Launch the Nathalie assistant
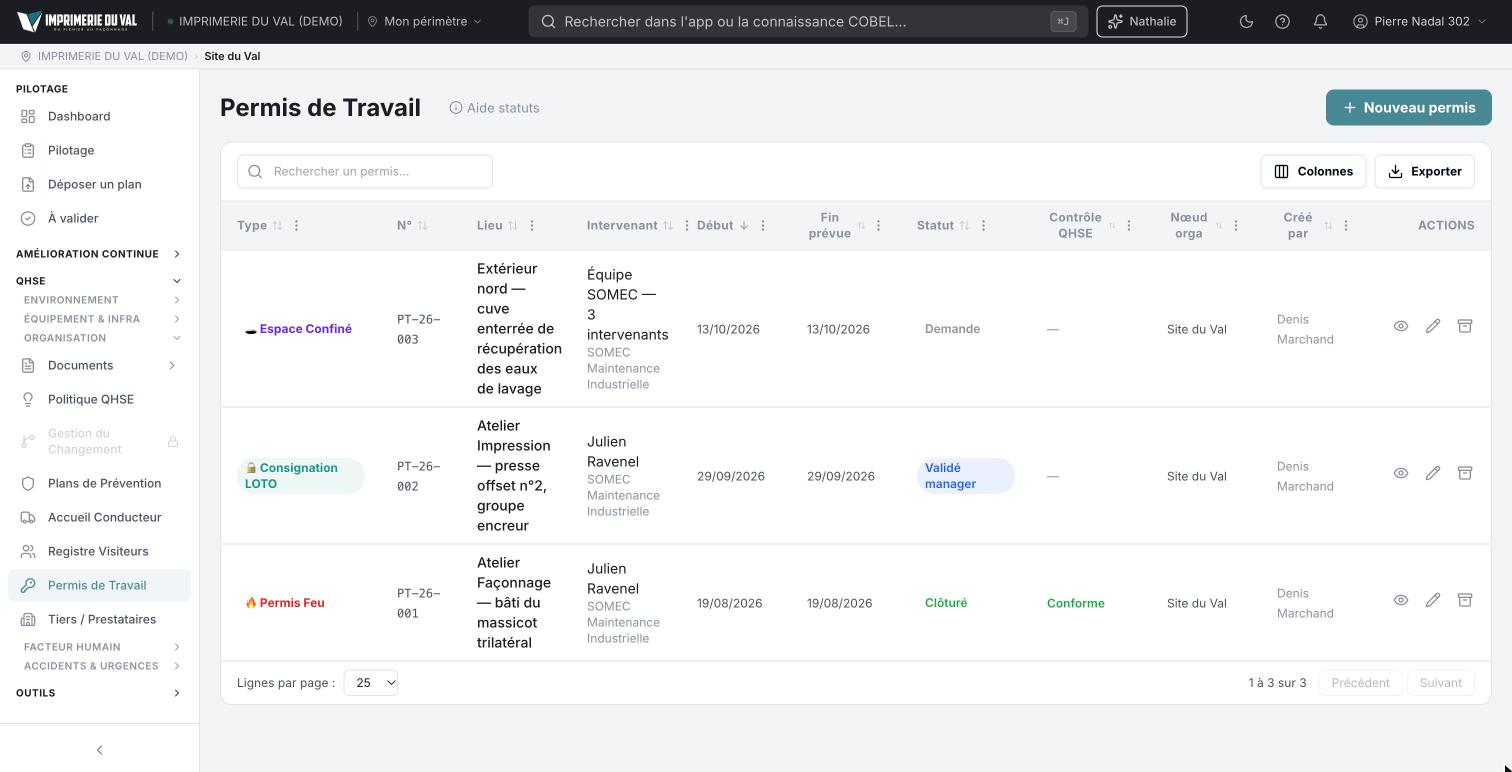 (1142, 21)
